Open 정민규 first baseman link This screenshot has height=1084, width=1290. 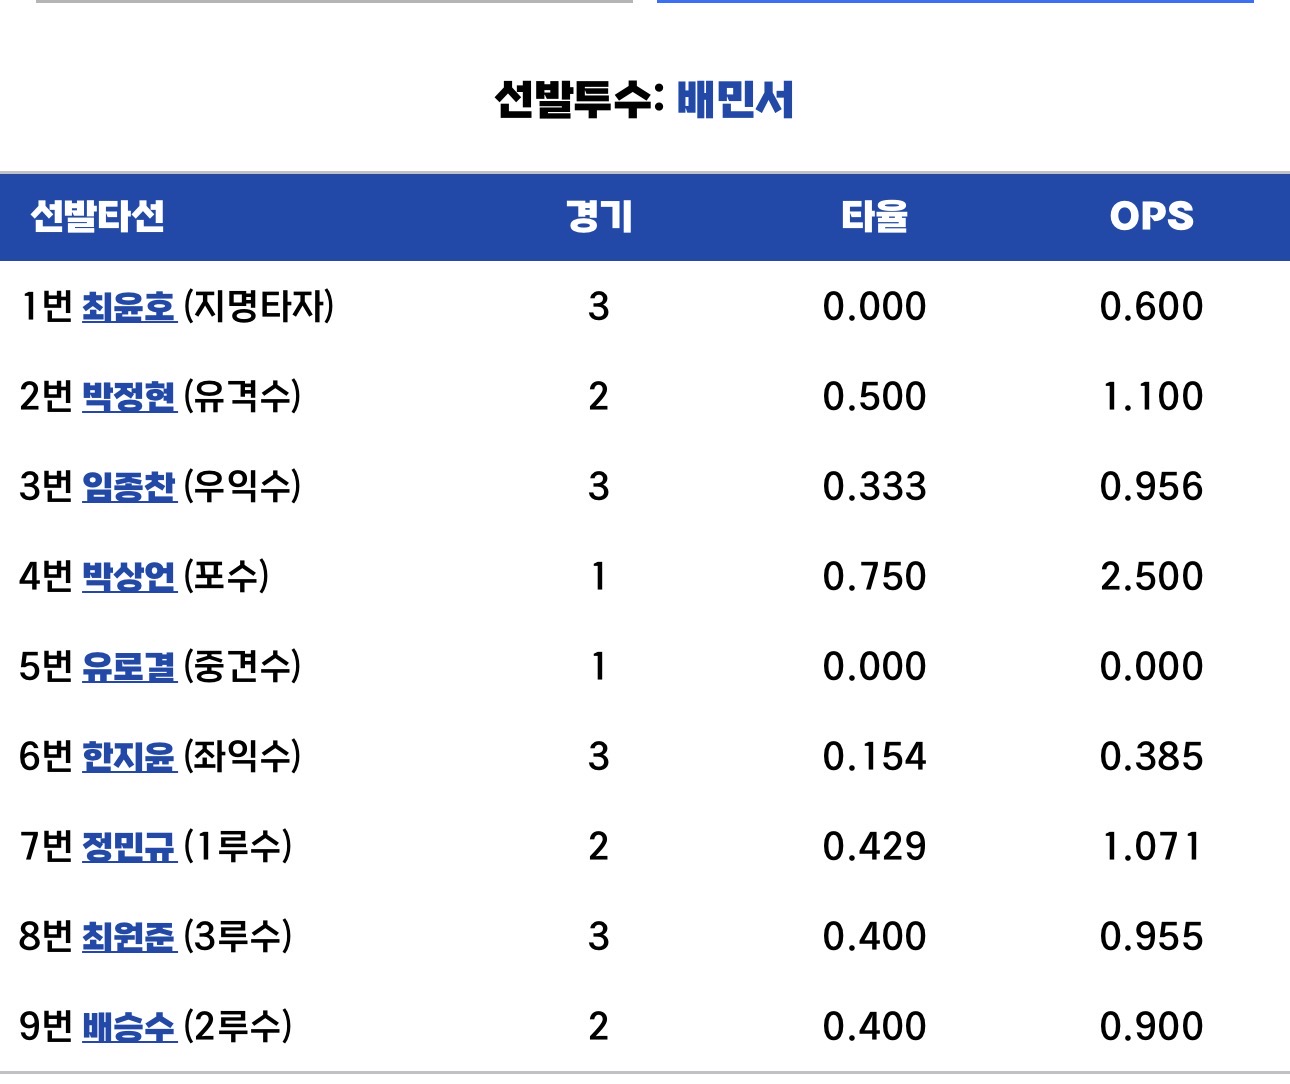128,846
